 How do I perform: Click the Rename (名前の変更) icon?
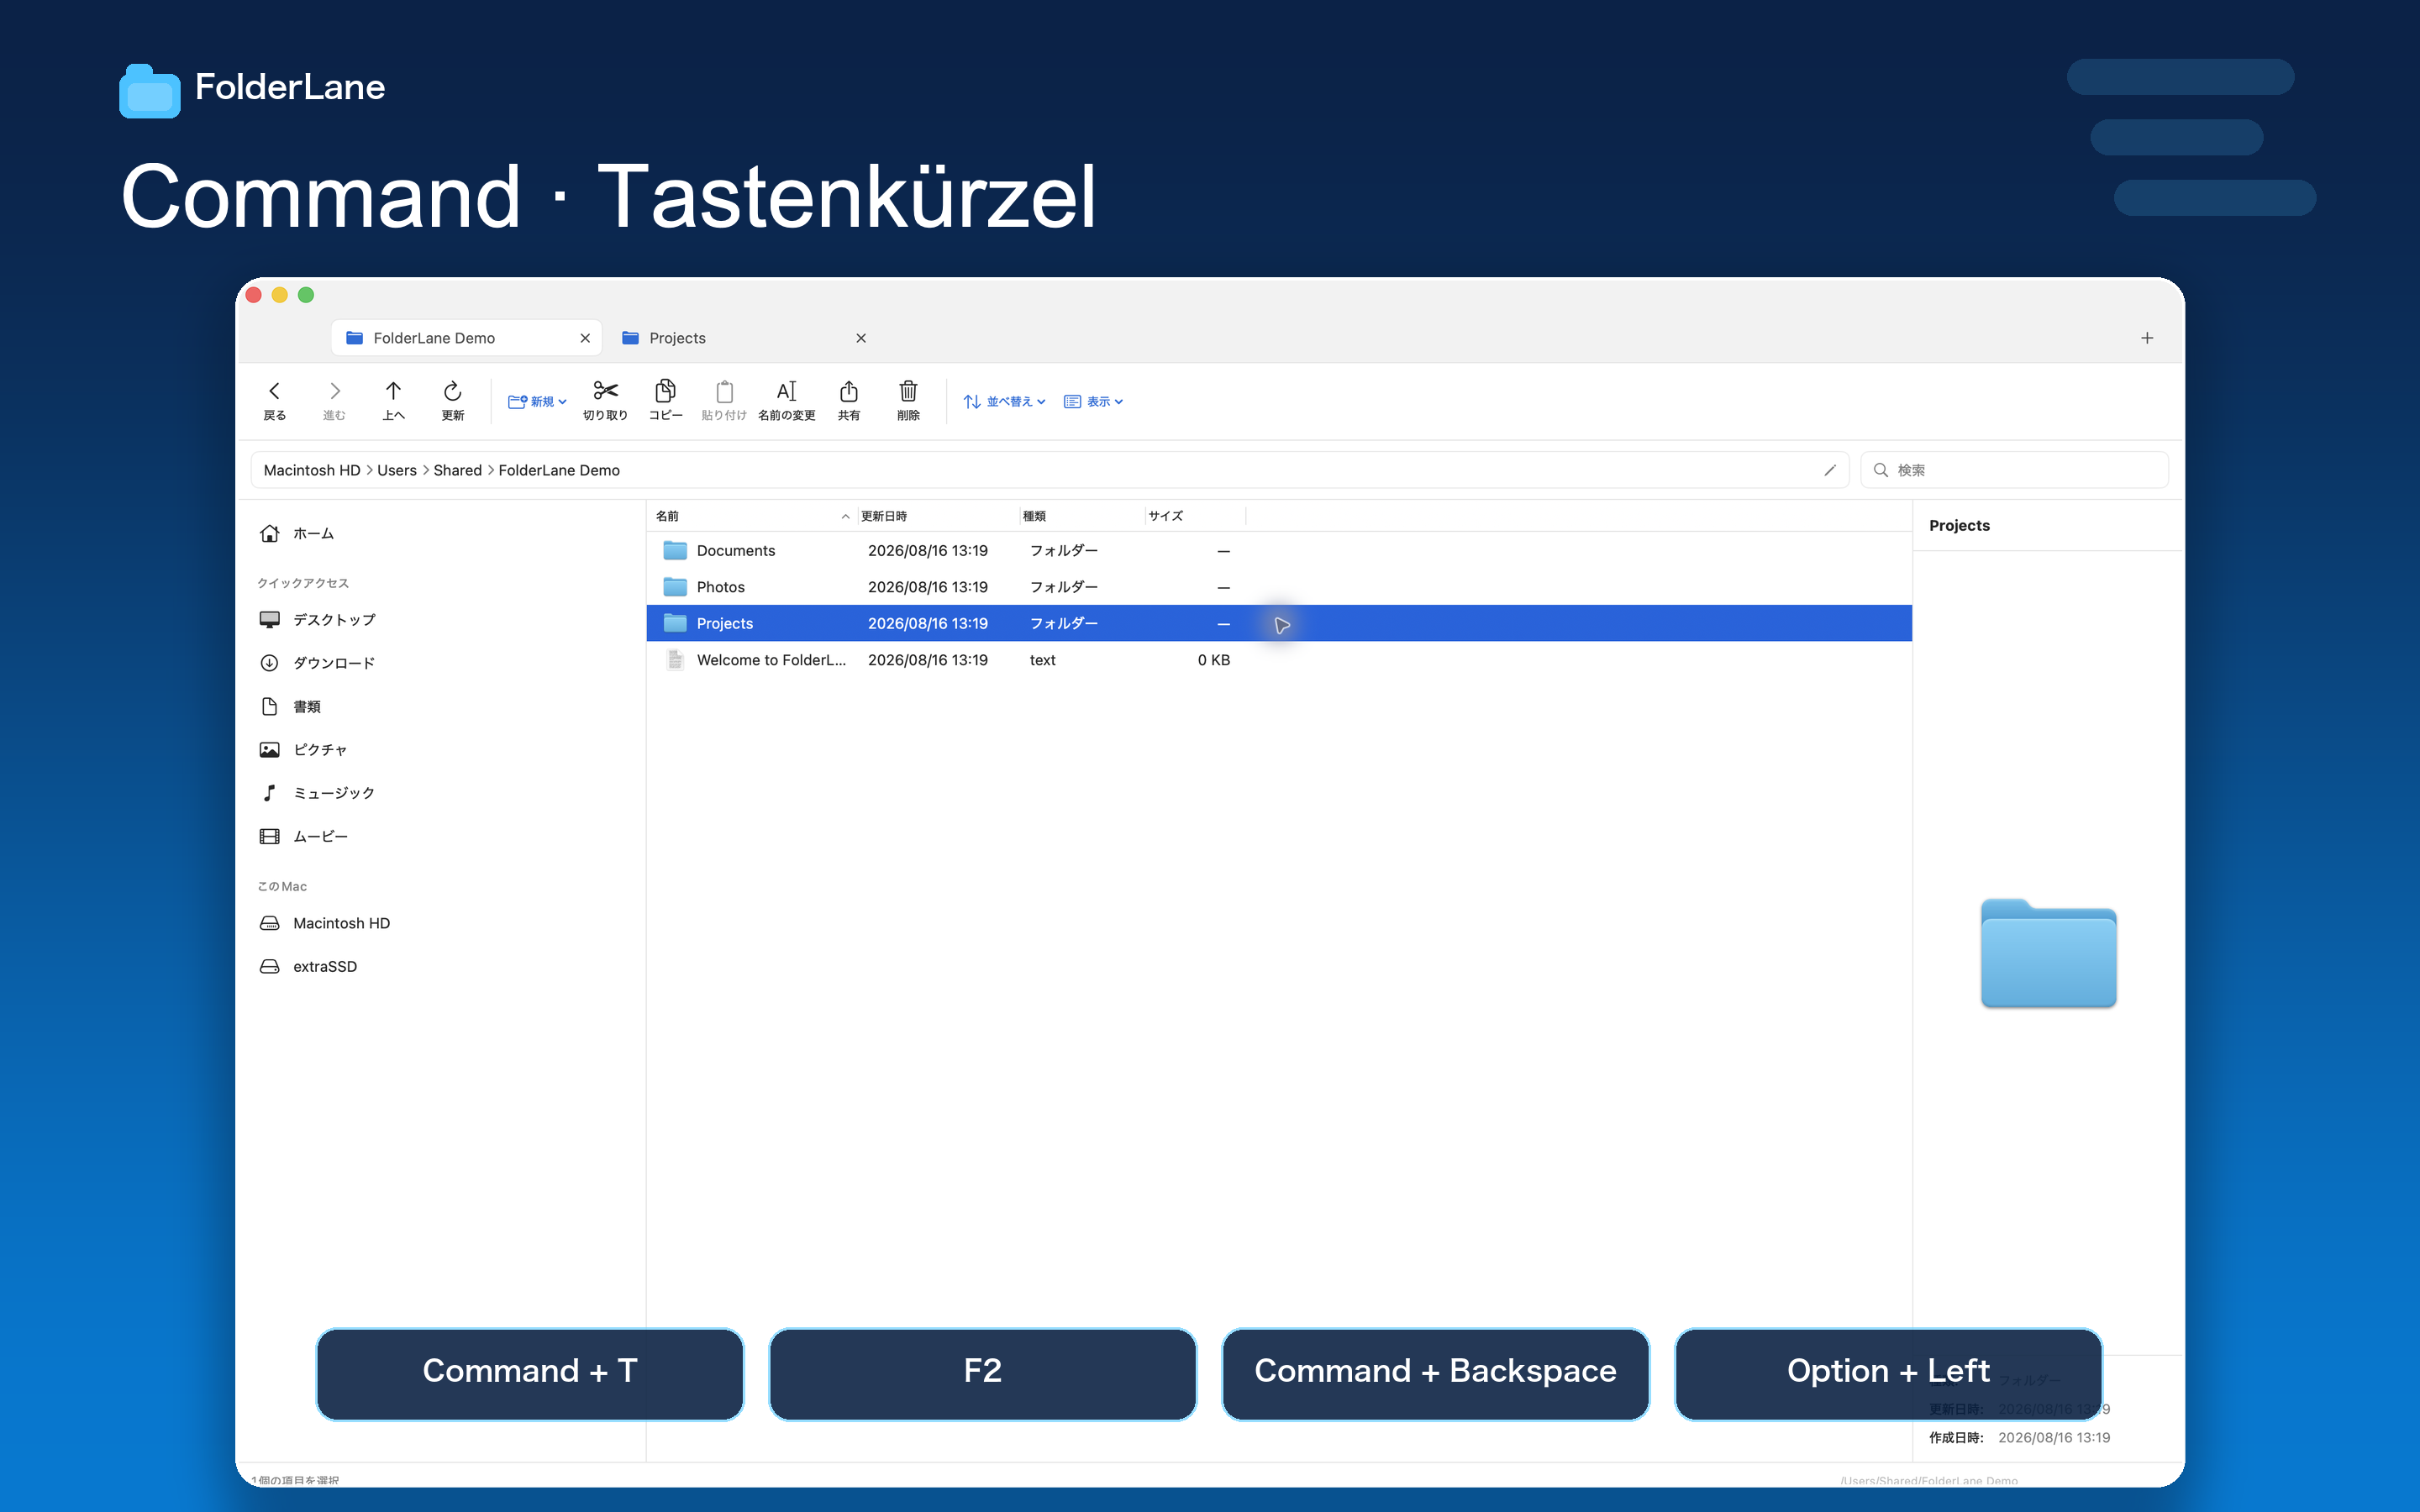coord(786,391)
